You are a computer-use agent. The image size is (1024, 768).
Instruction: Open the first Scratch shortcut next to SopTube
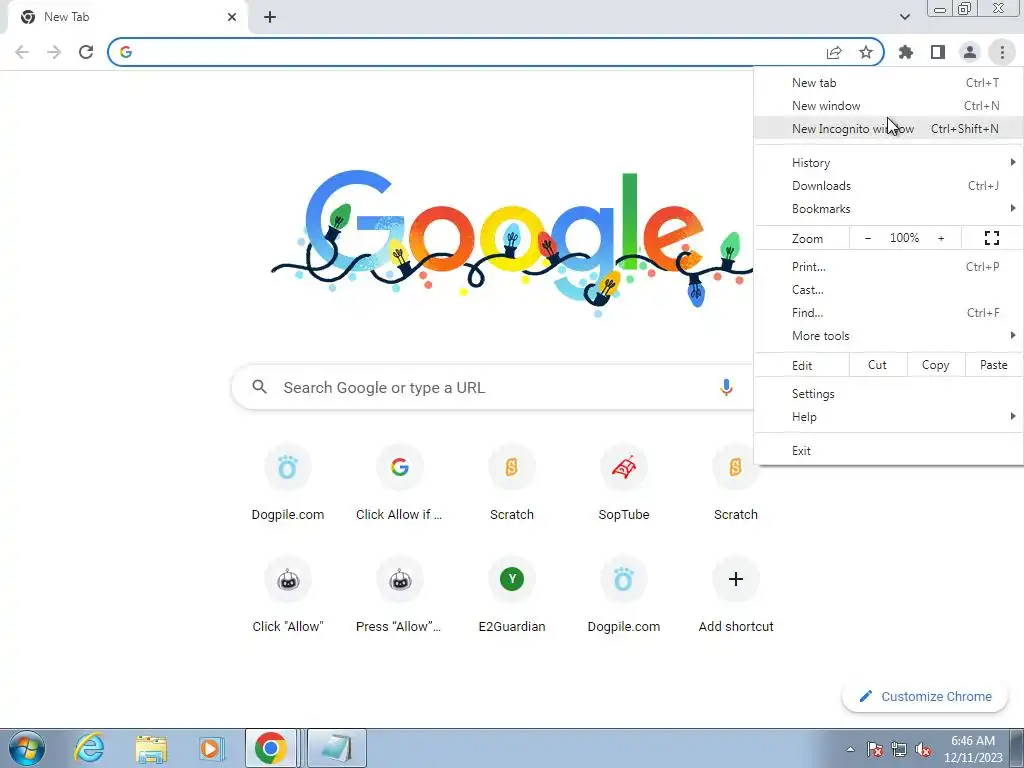(512, 483)
